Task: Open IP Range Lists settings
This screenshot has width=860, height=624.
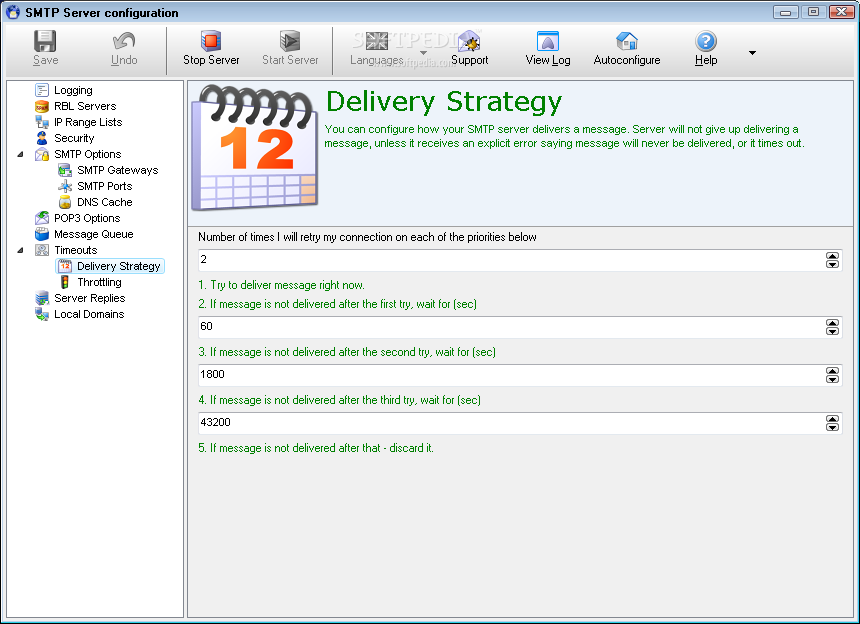Action: point(88,122)
